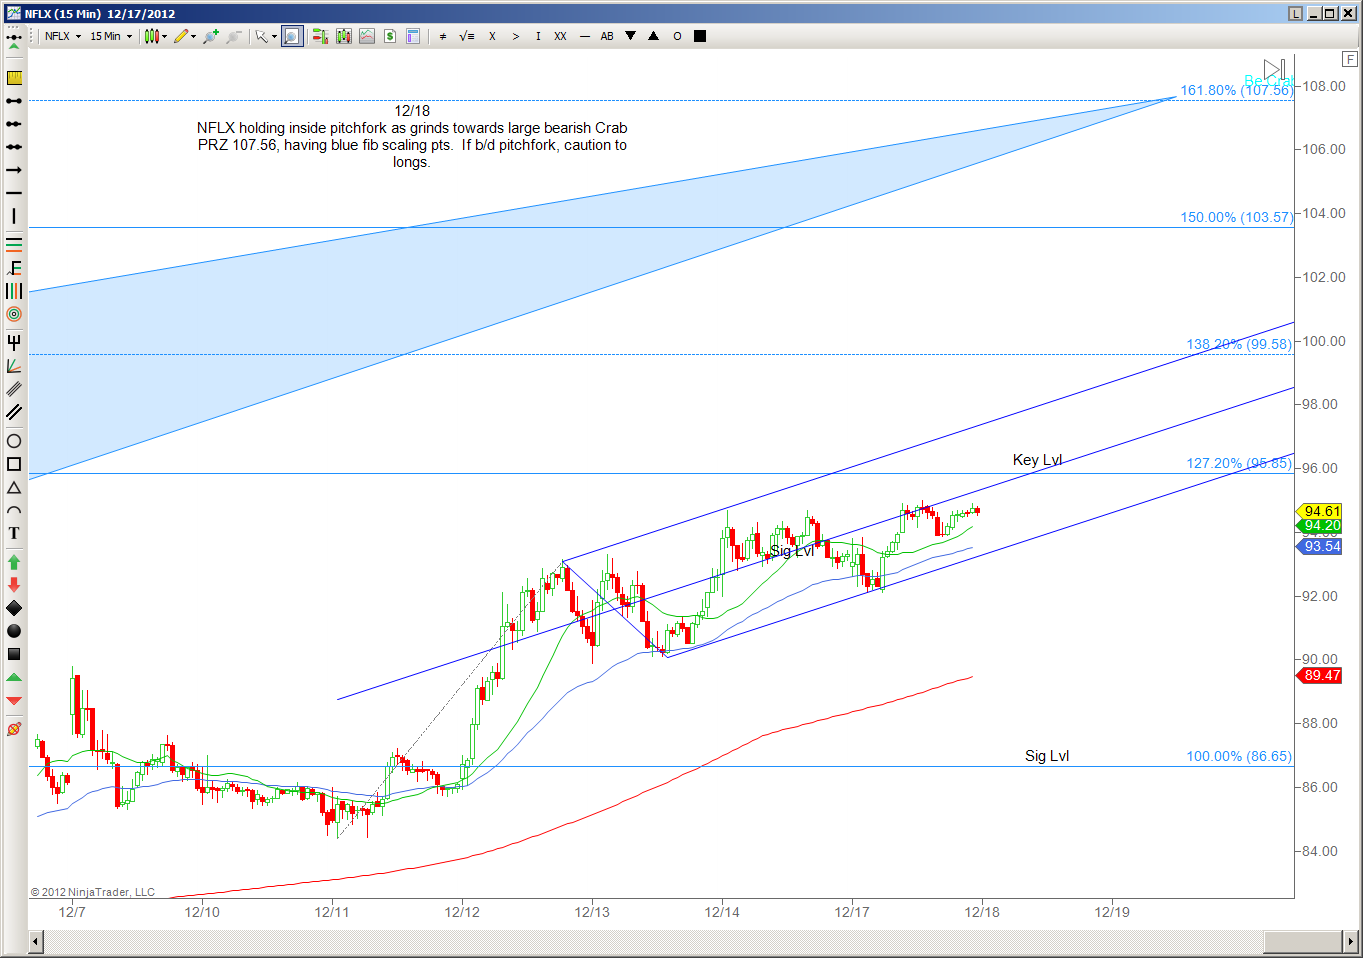Toggle the F button in chart corner
Viewport: 1363px width, 958px height.
1350,59
